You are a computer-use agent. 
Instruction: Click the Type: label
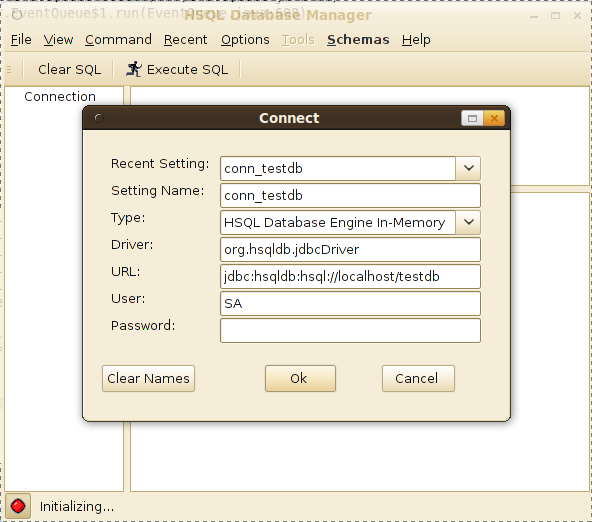pos(128,218)
